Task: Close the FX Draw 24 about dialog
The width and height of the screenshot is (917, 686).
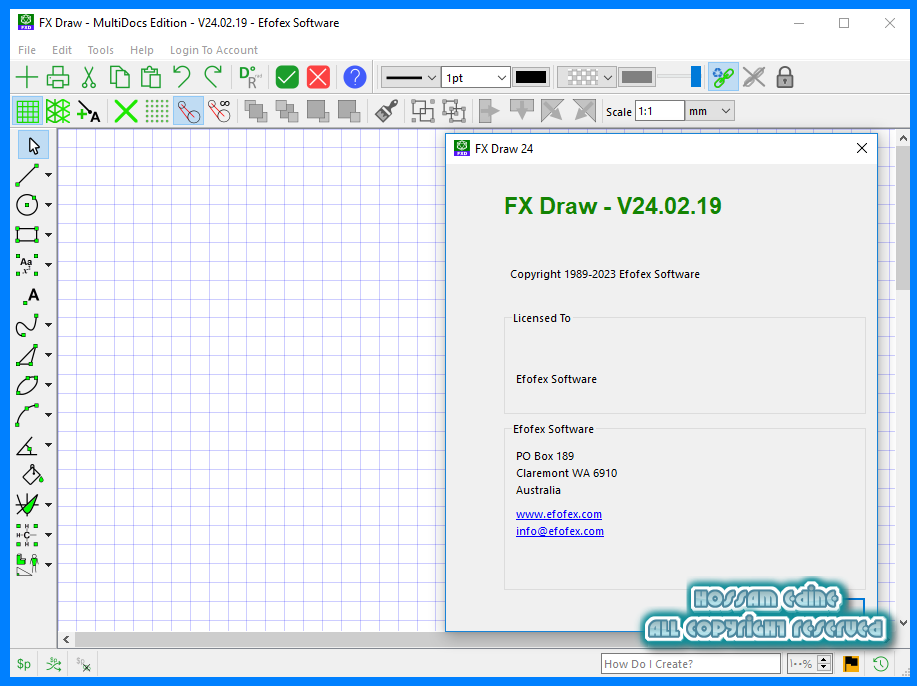Action: (x=861, y=148)
